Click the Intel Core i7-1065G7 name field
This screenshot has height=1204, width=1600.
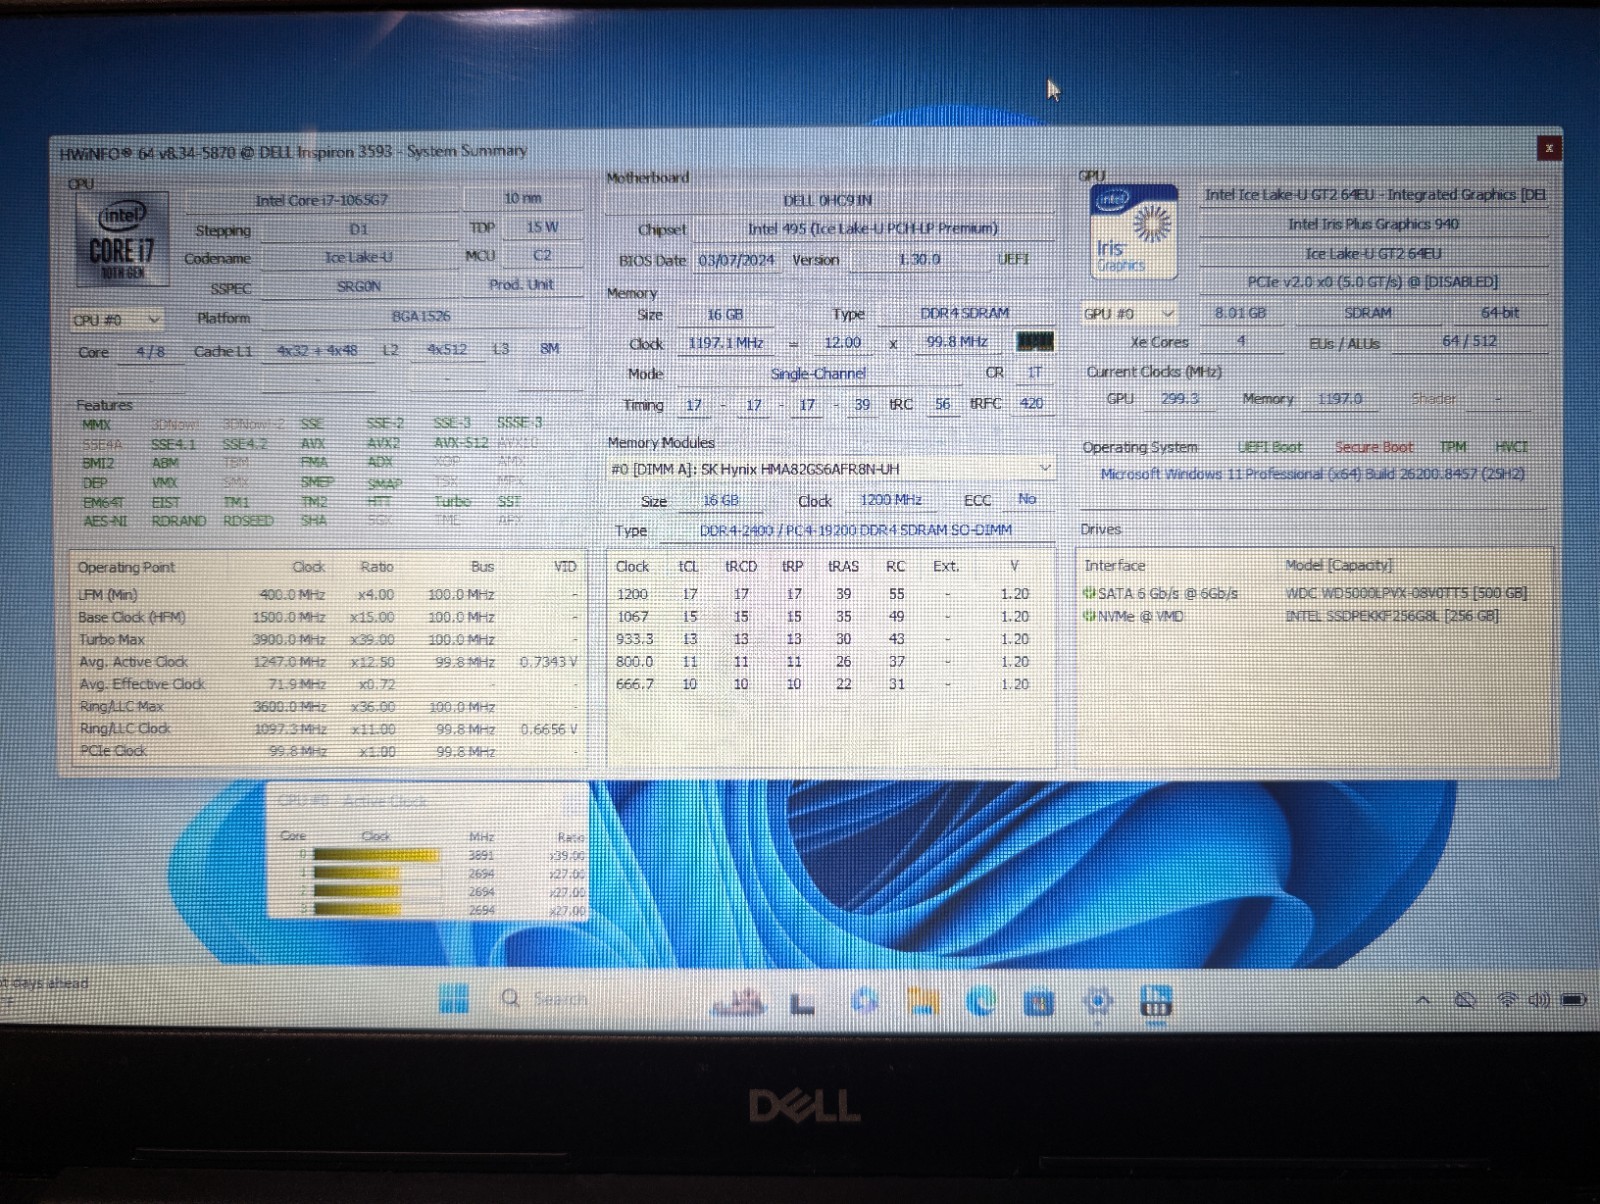click(x=321, y=200)
